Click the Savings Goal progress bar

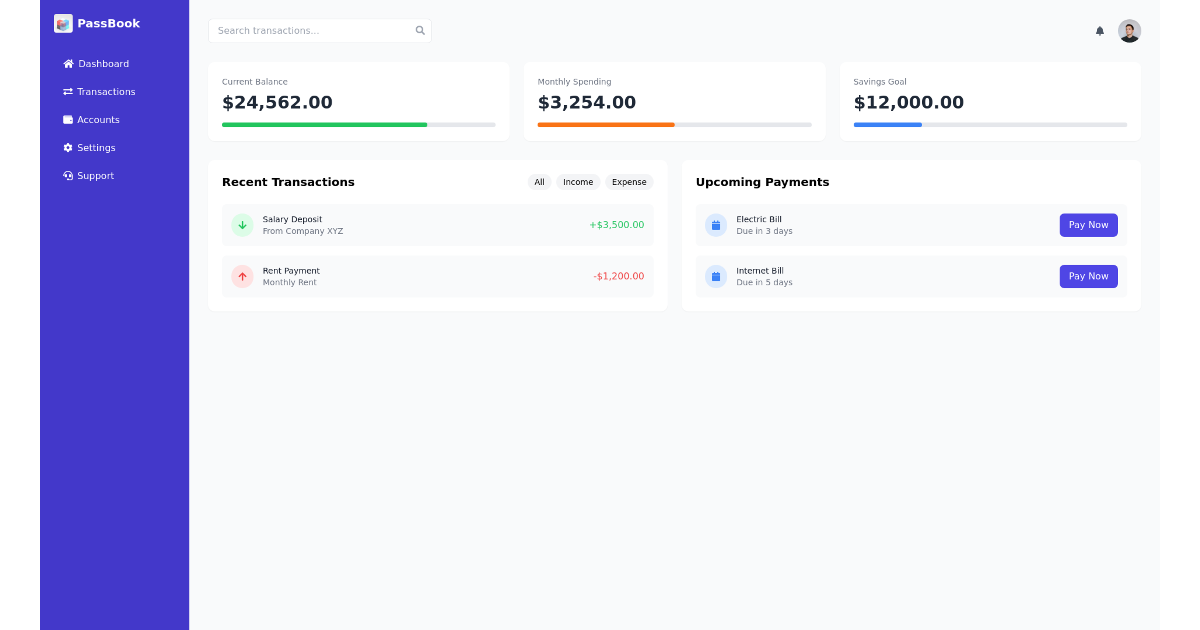click(990, 124)
